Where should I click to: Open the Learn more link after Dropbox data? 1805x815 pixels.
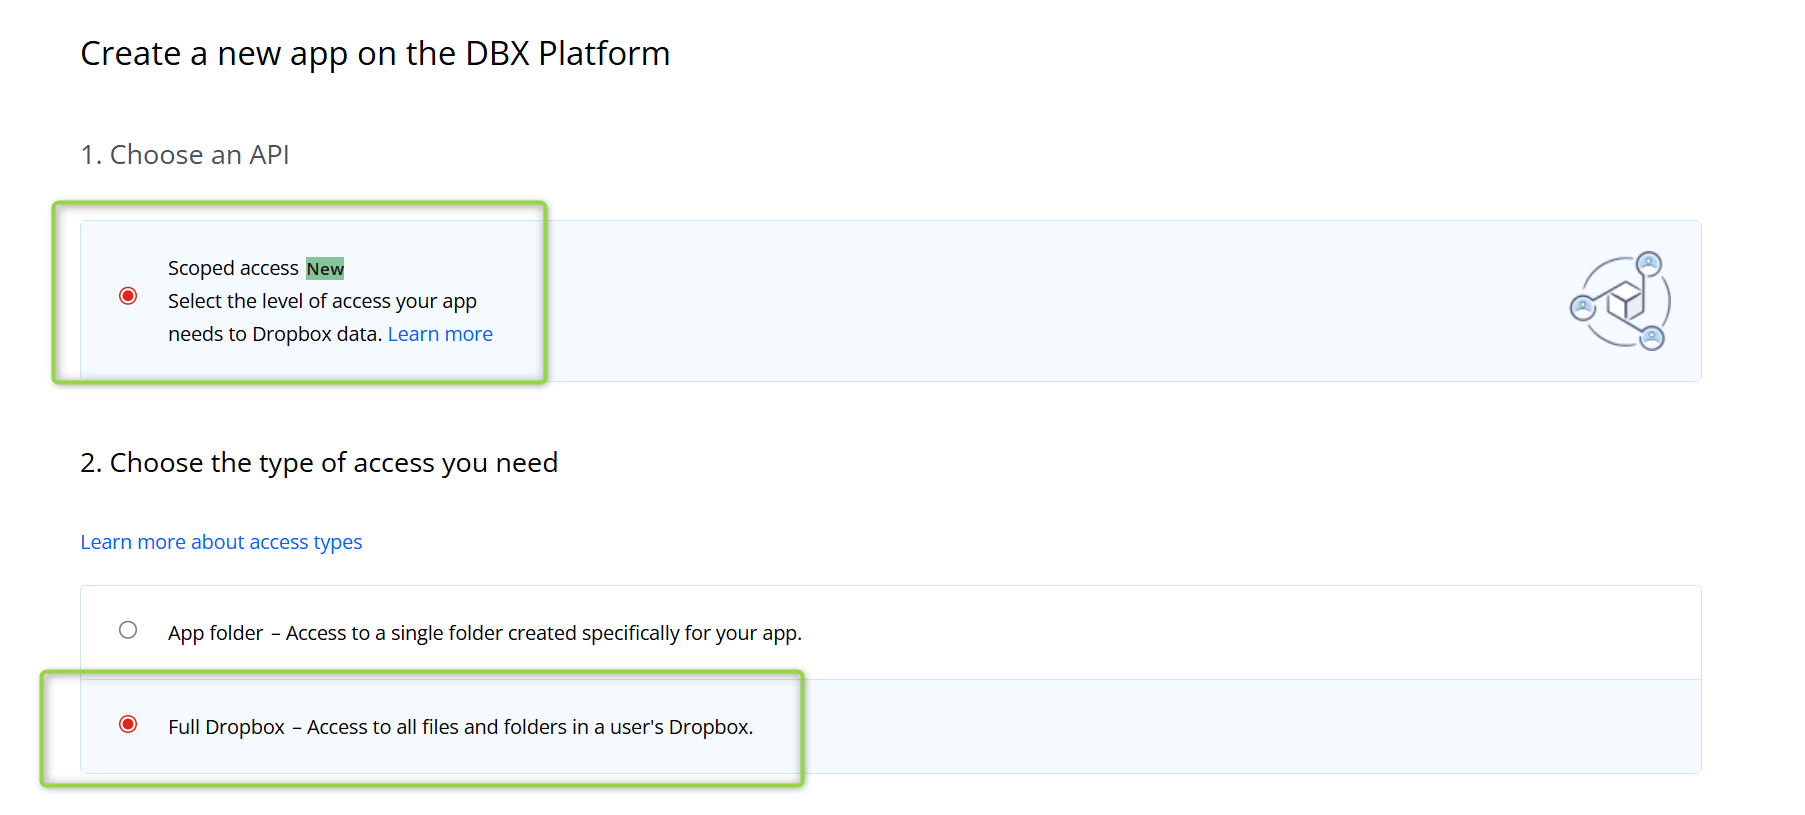[x=440, y=334]
